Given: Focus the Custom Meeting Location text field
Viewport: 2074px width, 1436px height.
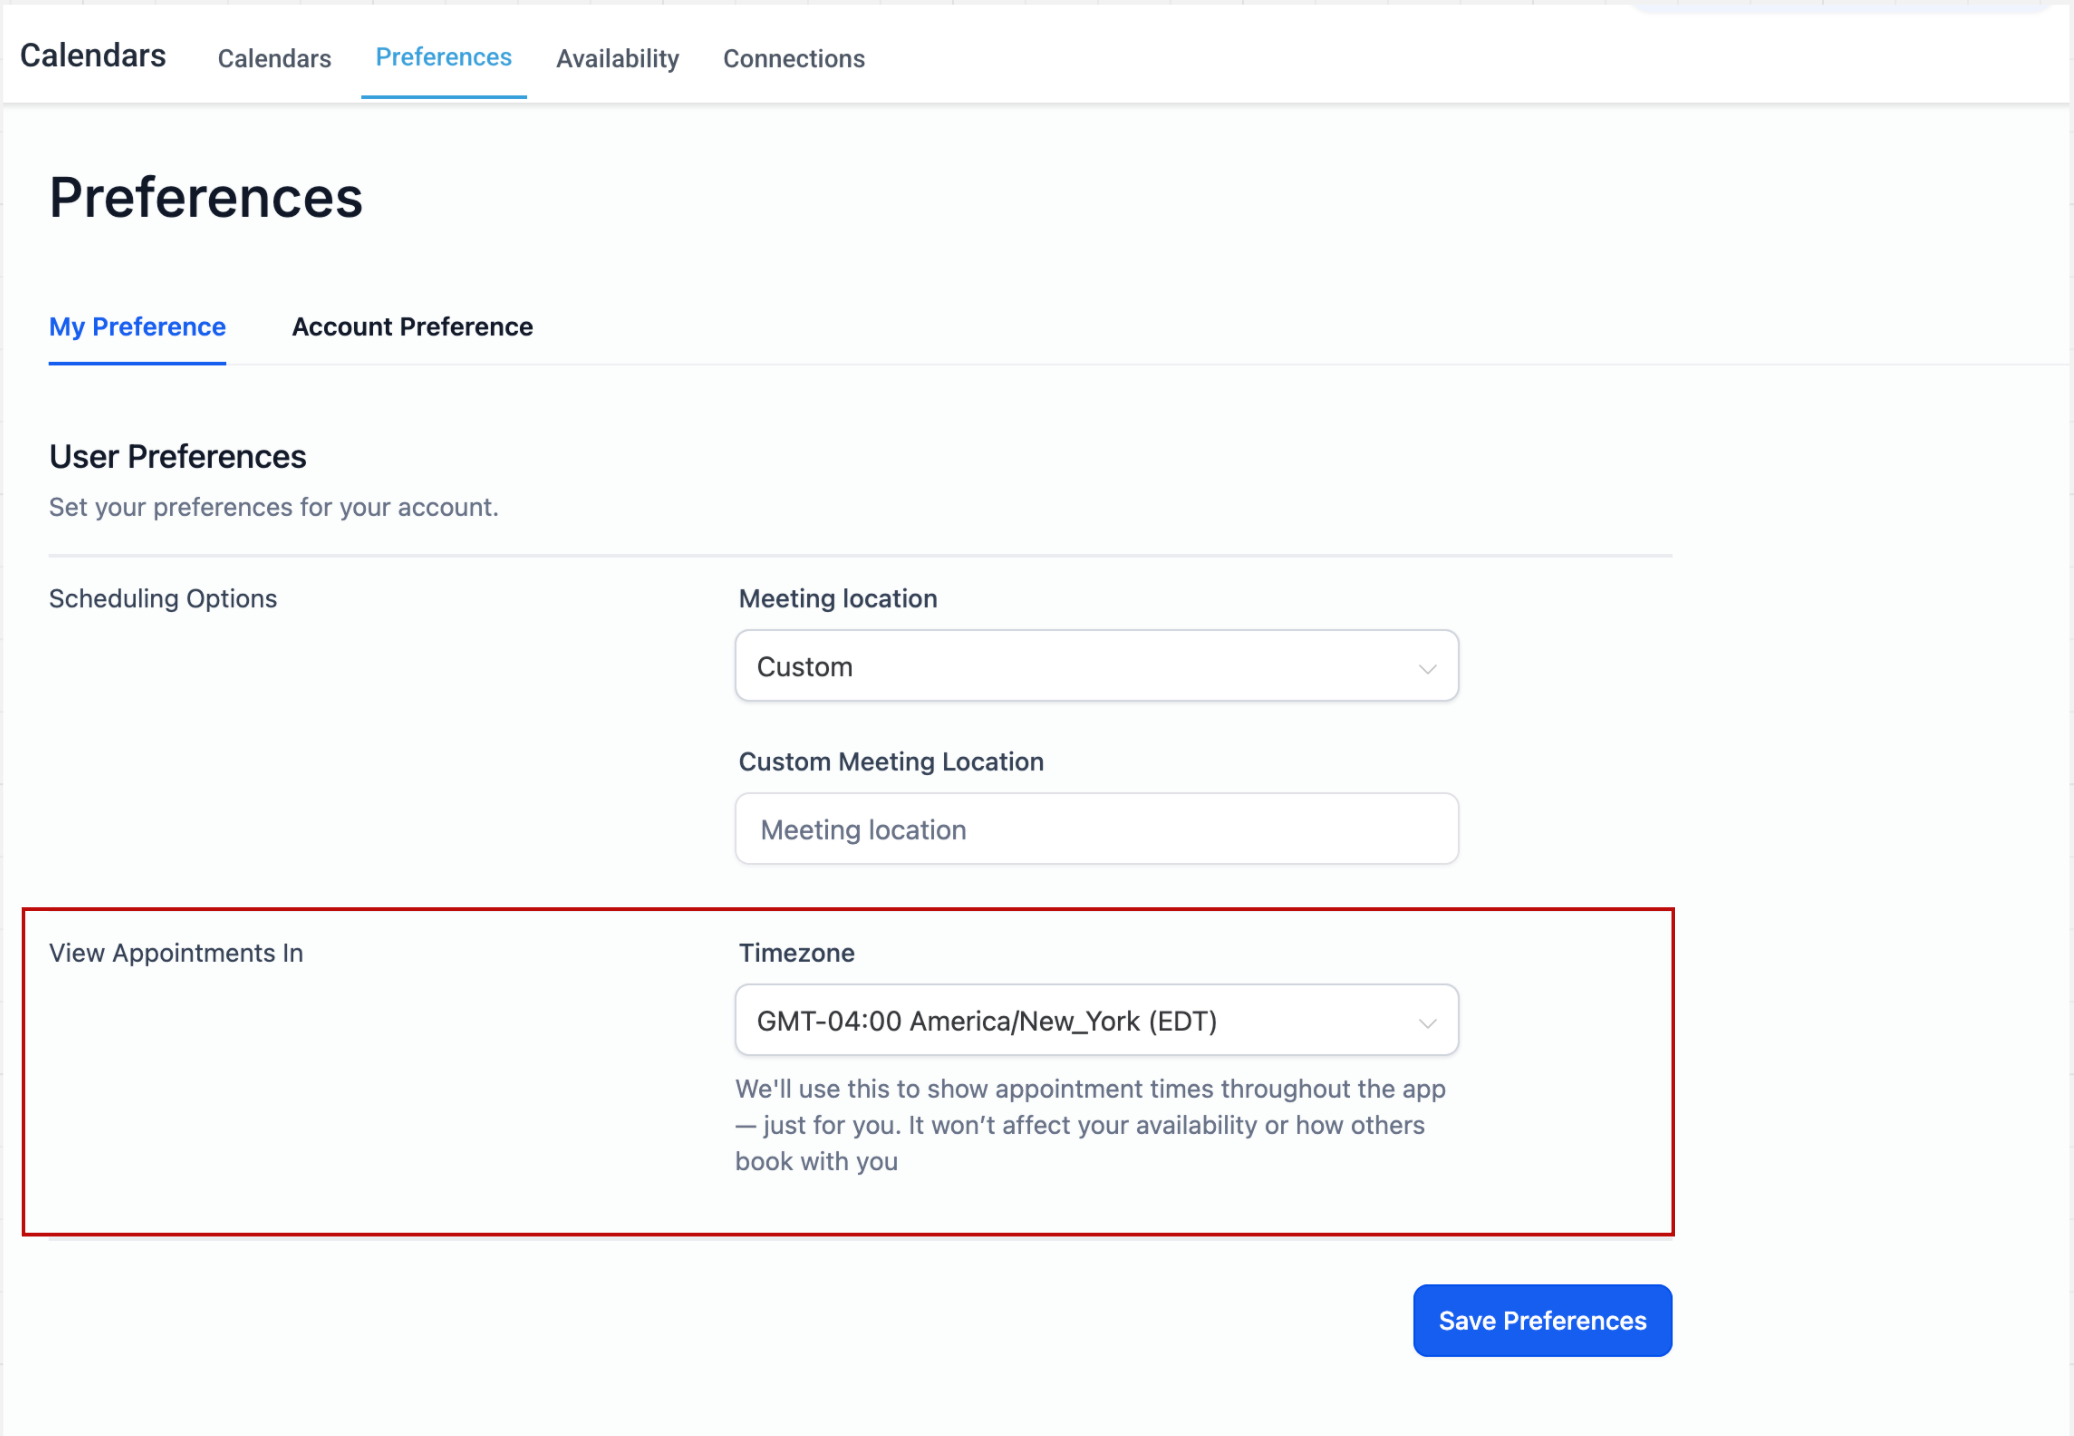Looking at the screenshot, I should [1096, 829].
